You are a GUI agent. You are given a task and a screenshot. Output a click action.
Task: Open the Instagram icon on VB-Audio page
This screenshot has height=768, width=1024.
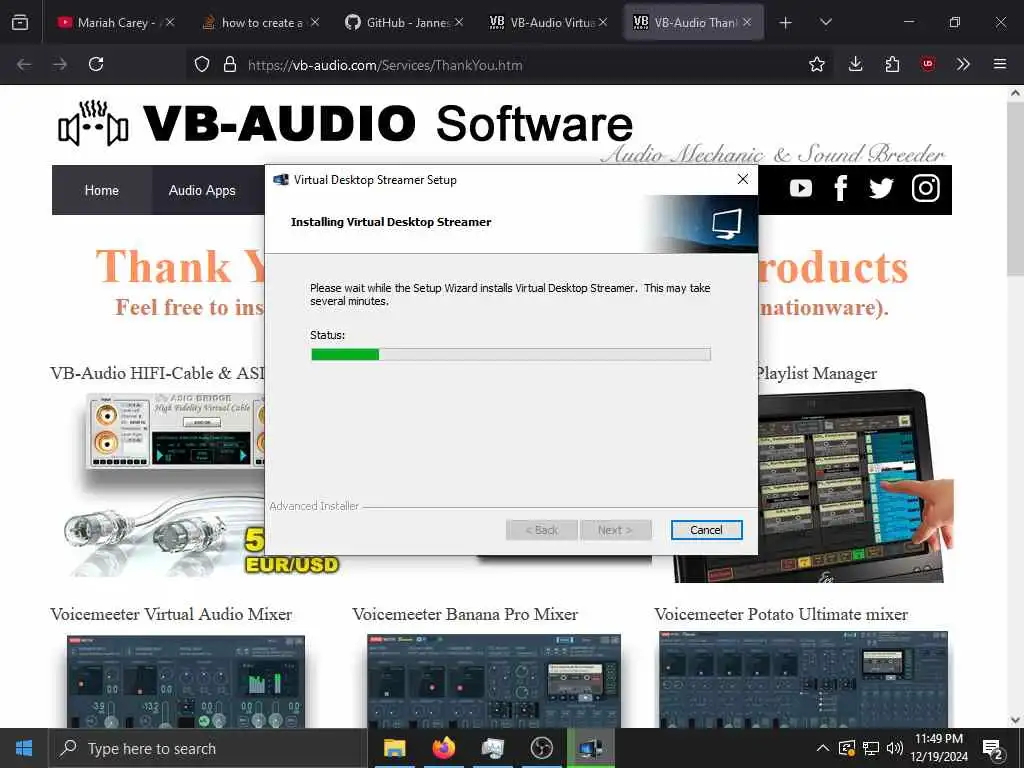click(x=925, y=189)
